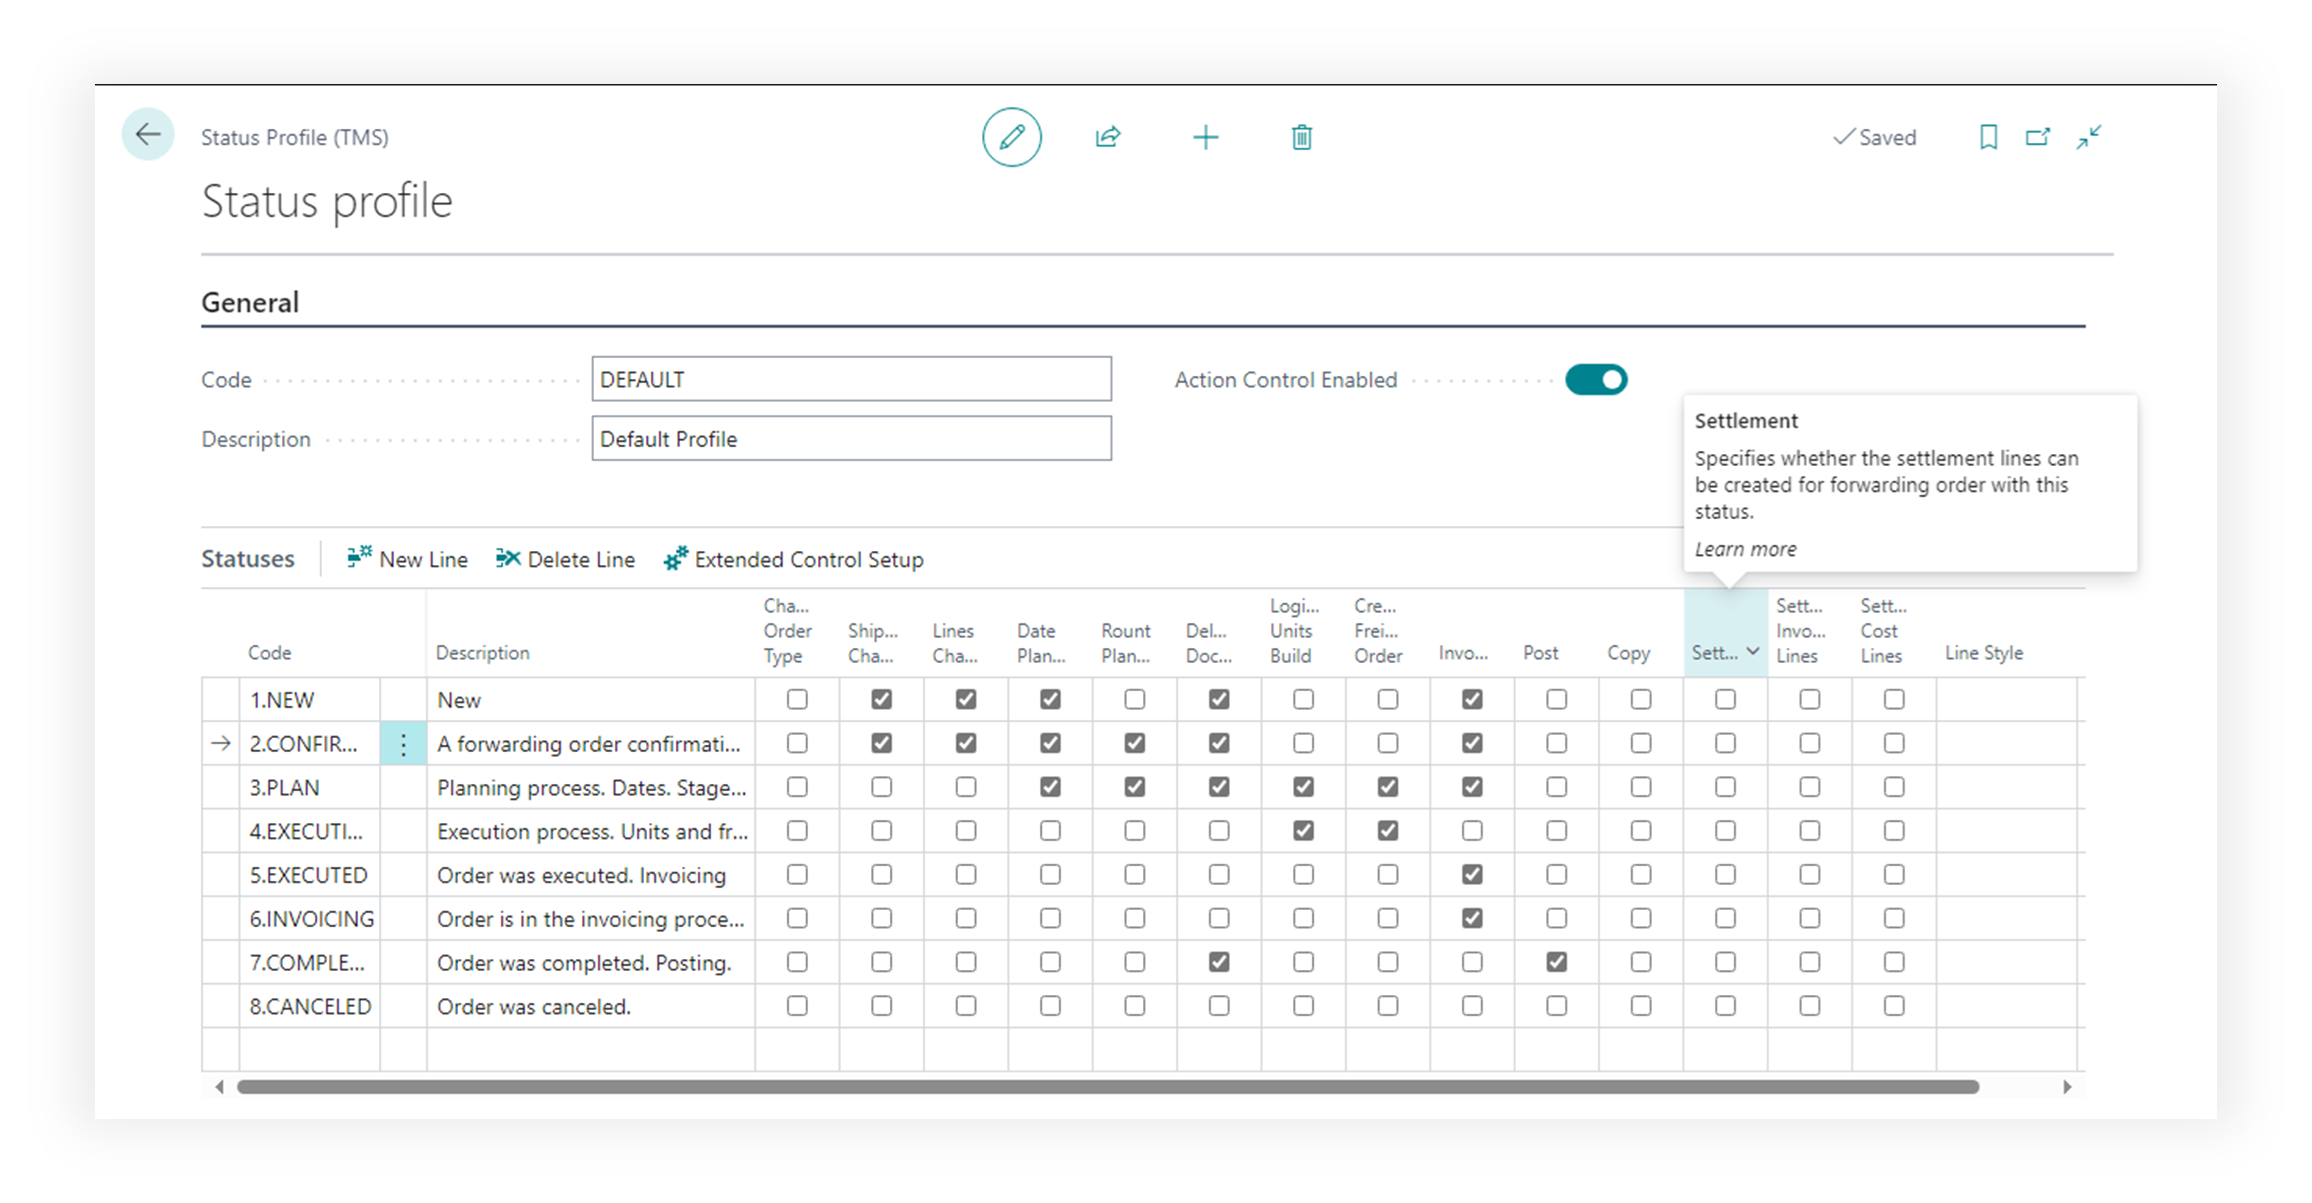Check Post checkbox for 1.NEW row
This screenshot has width=2312, height=1203.
(1556, 700)
